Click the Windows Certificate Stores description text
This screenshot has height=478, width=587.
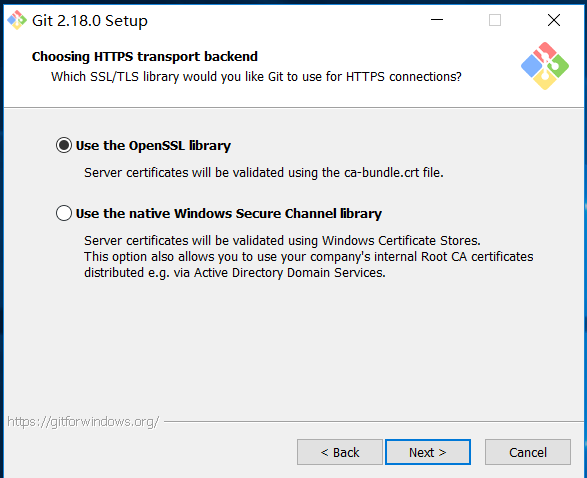tap(282, 240)
